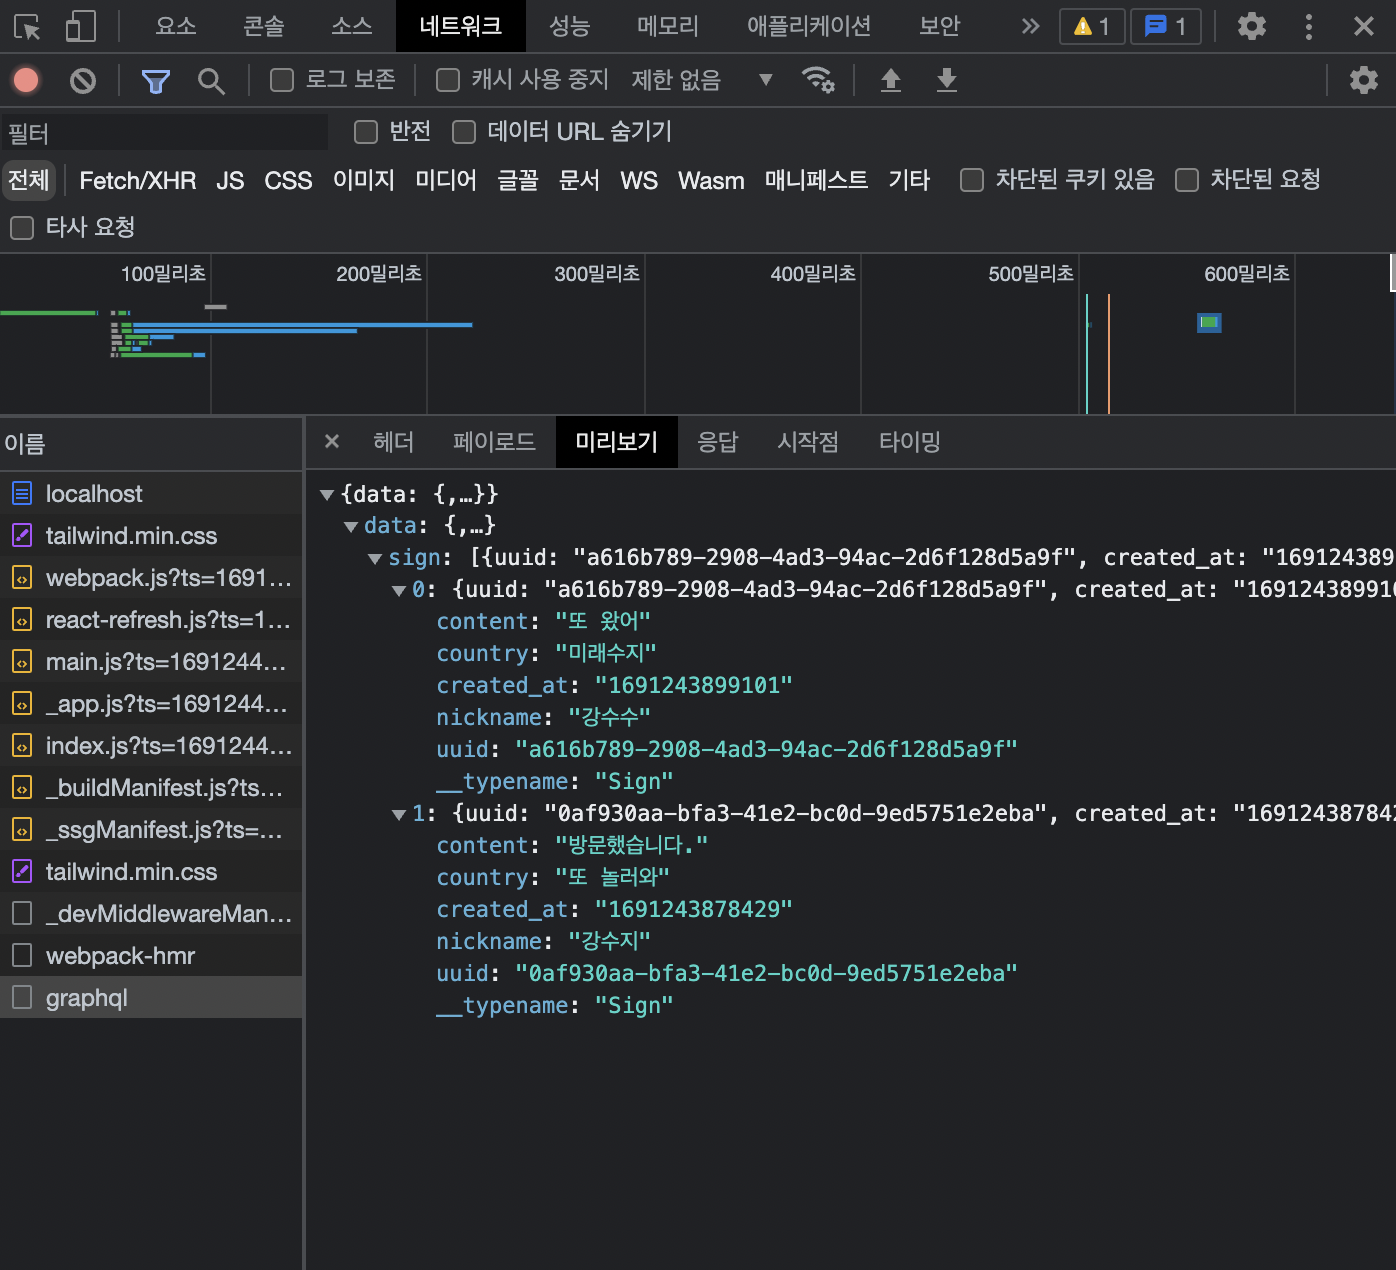Switch to the 요소 tab

click(176, 26)
